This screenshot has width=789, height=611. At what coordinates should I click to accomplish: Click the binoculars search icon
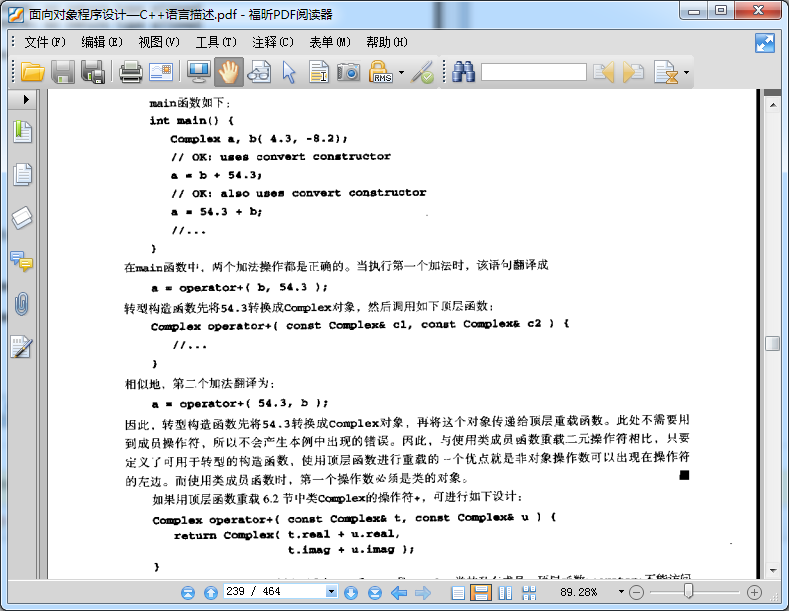(463, 72)
